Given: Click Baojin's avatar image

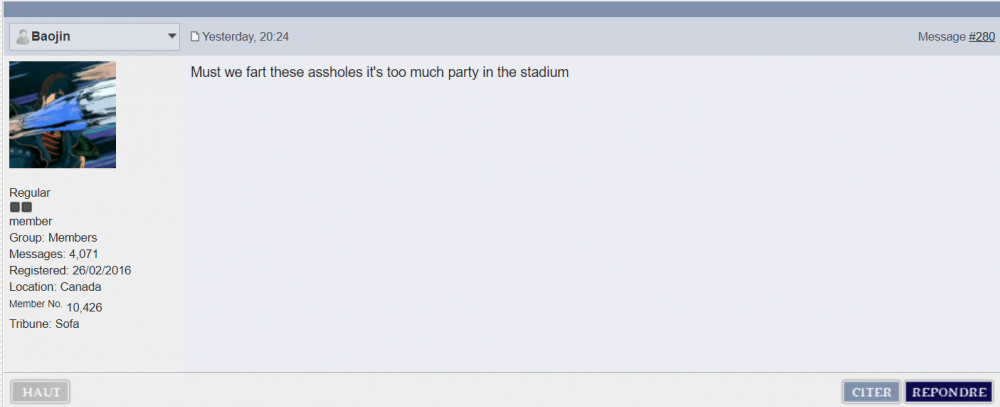Looking at the screenshot, I should pos(62,114).
